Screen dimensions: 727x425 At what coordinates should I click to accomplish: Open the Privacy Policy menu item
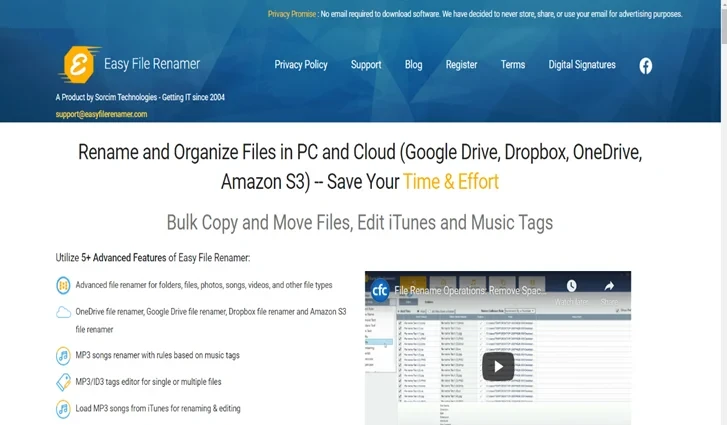(301, 65)
